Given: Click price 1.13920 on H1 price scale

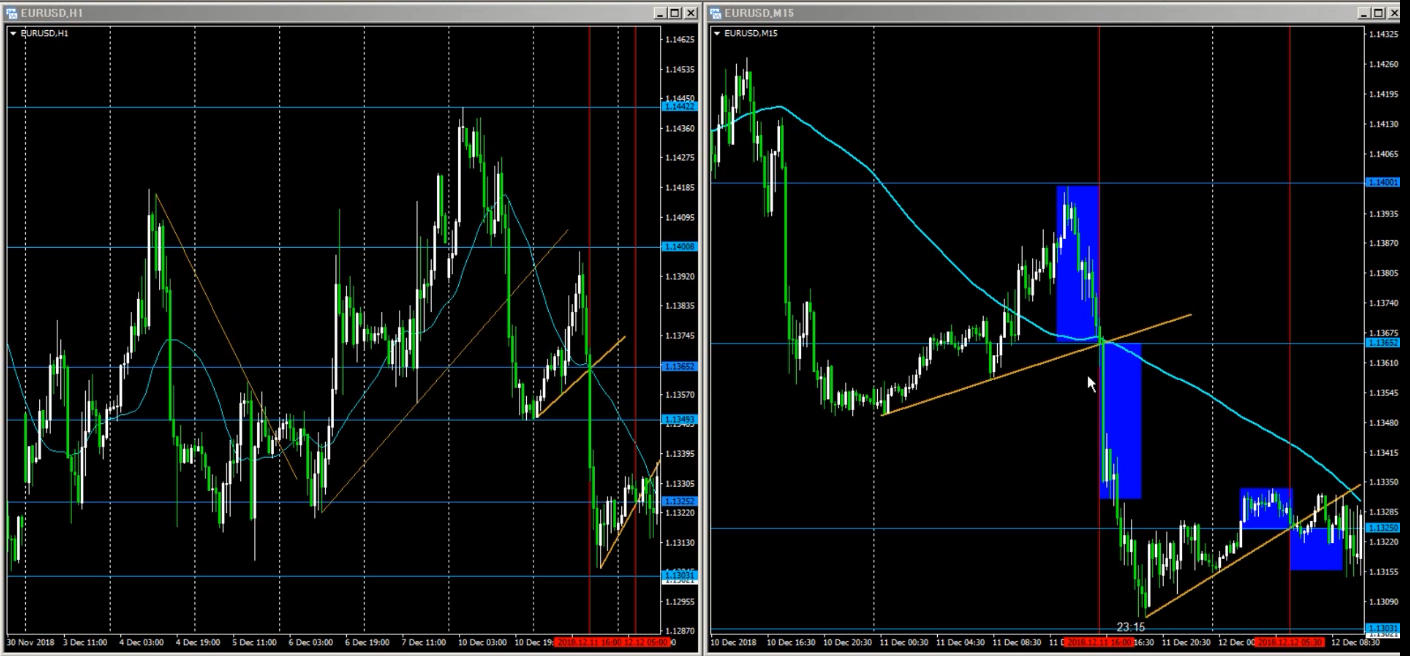Looking at the screenshot, I should pos(680,276).
